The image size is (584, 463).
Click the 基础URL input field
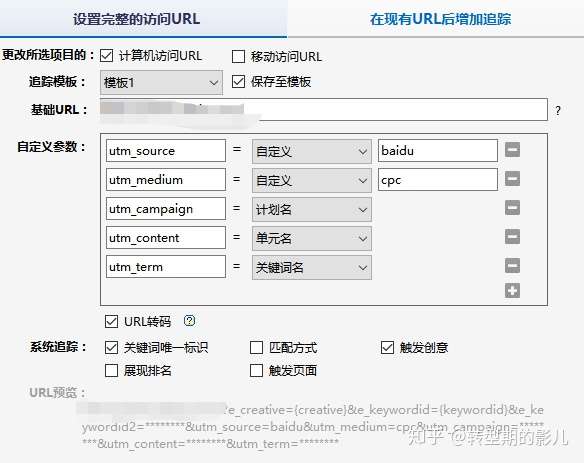pyautogui.click(x=324, y=110)
